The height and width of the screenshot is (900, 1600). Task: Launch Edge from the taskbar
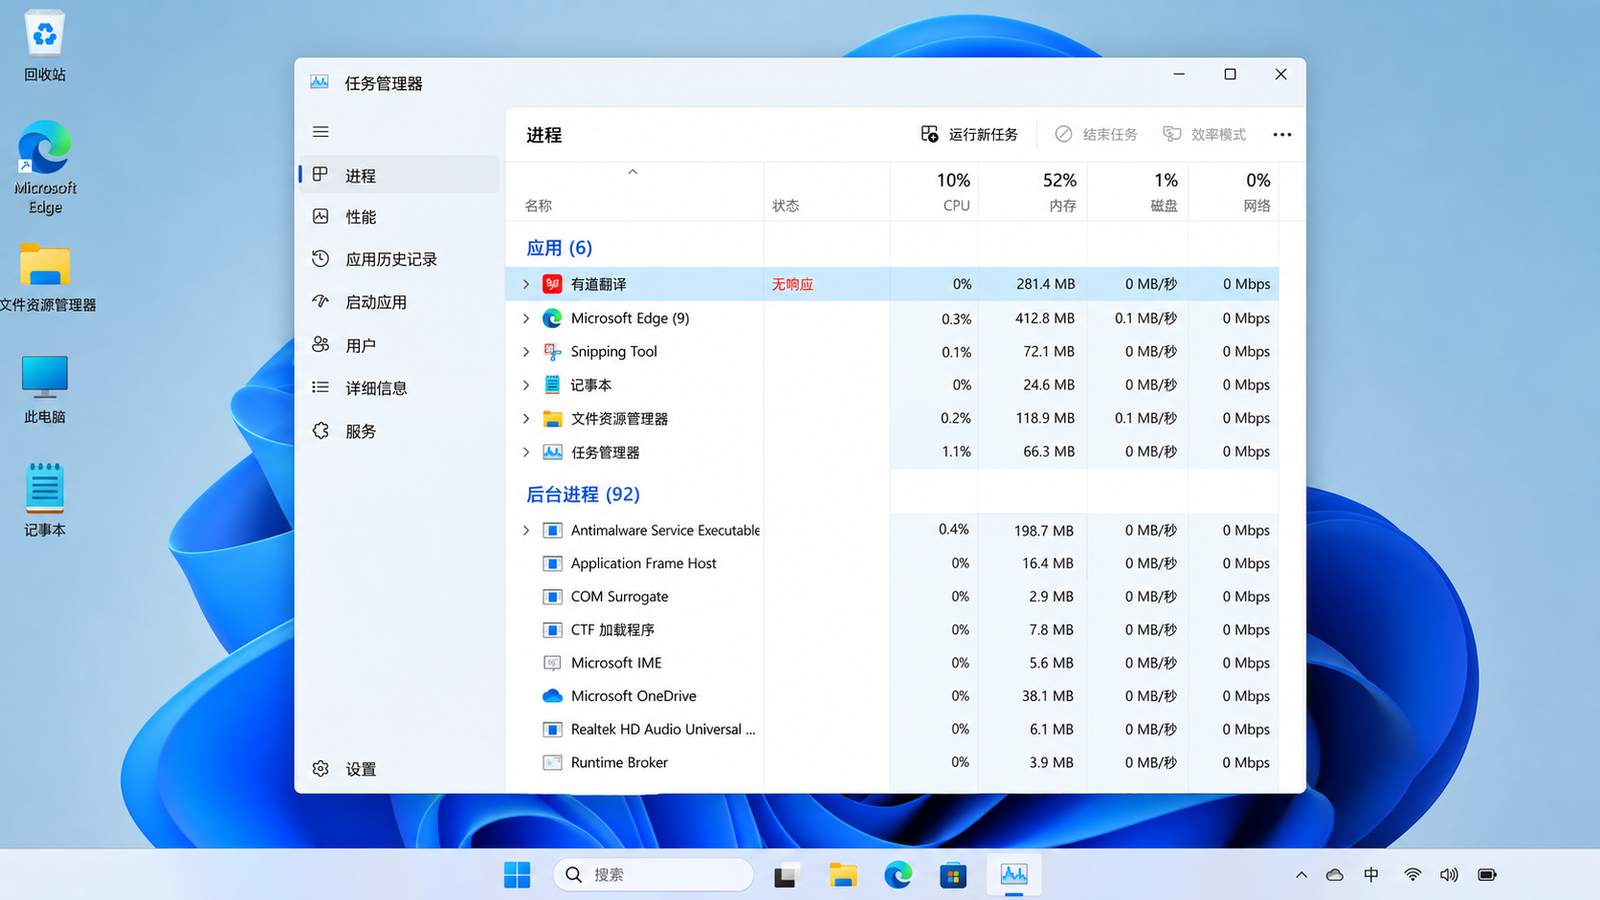(x=898, y=875)
